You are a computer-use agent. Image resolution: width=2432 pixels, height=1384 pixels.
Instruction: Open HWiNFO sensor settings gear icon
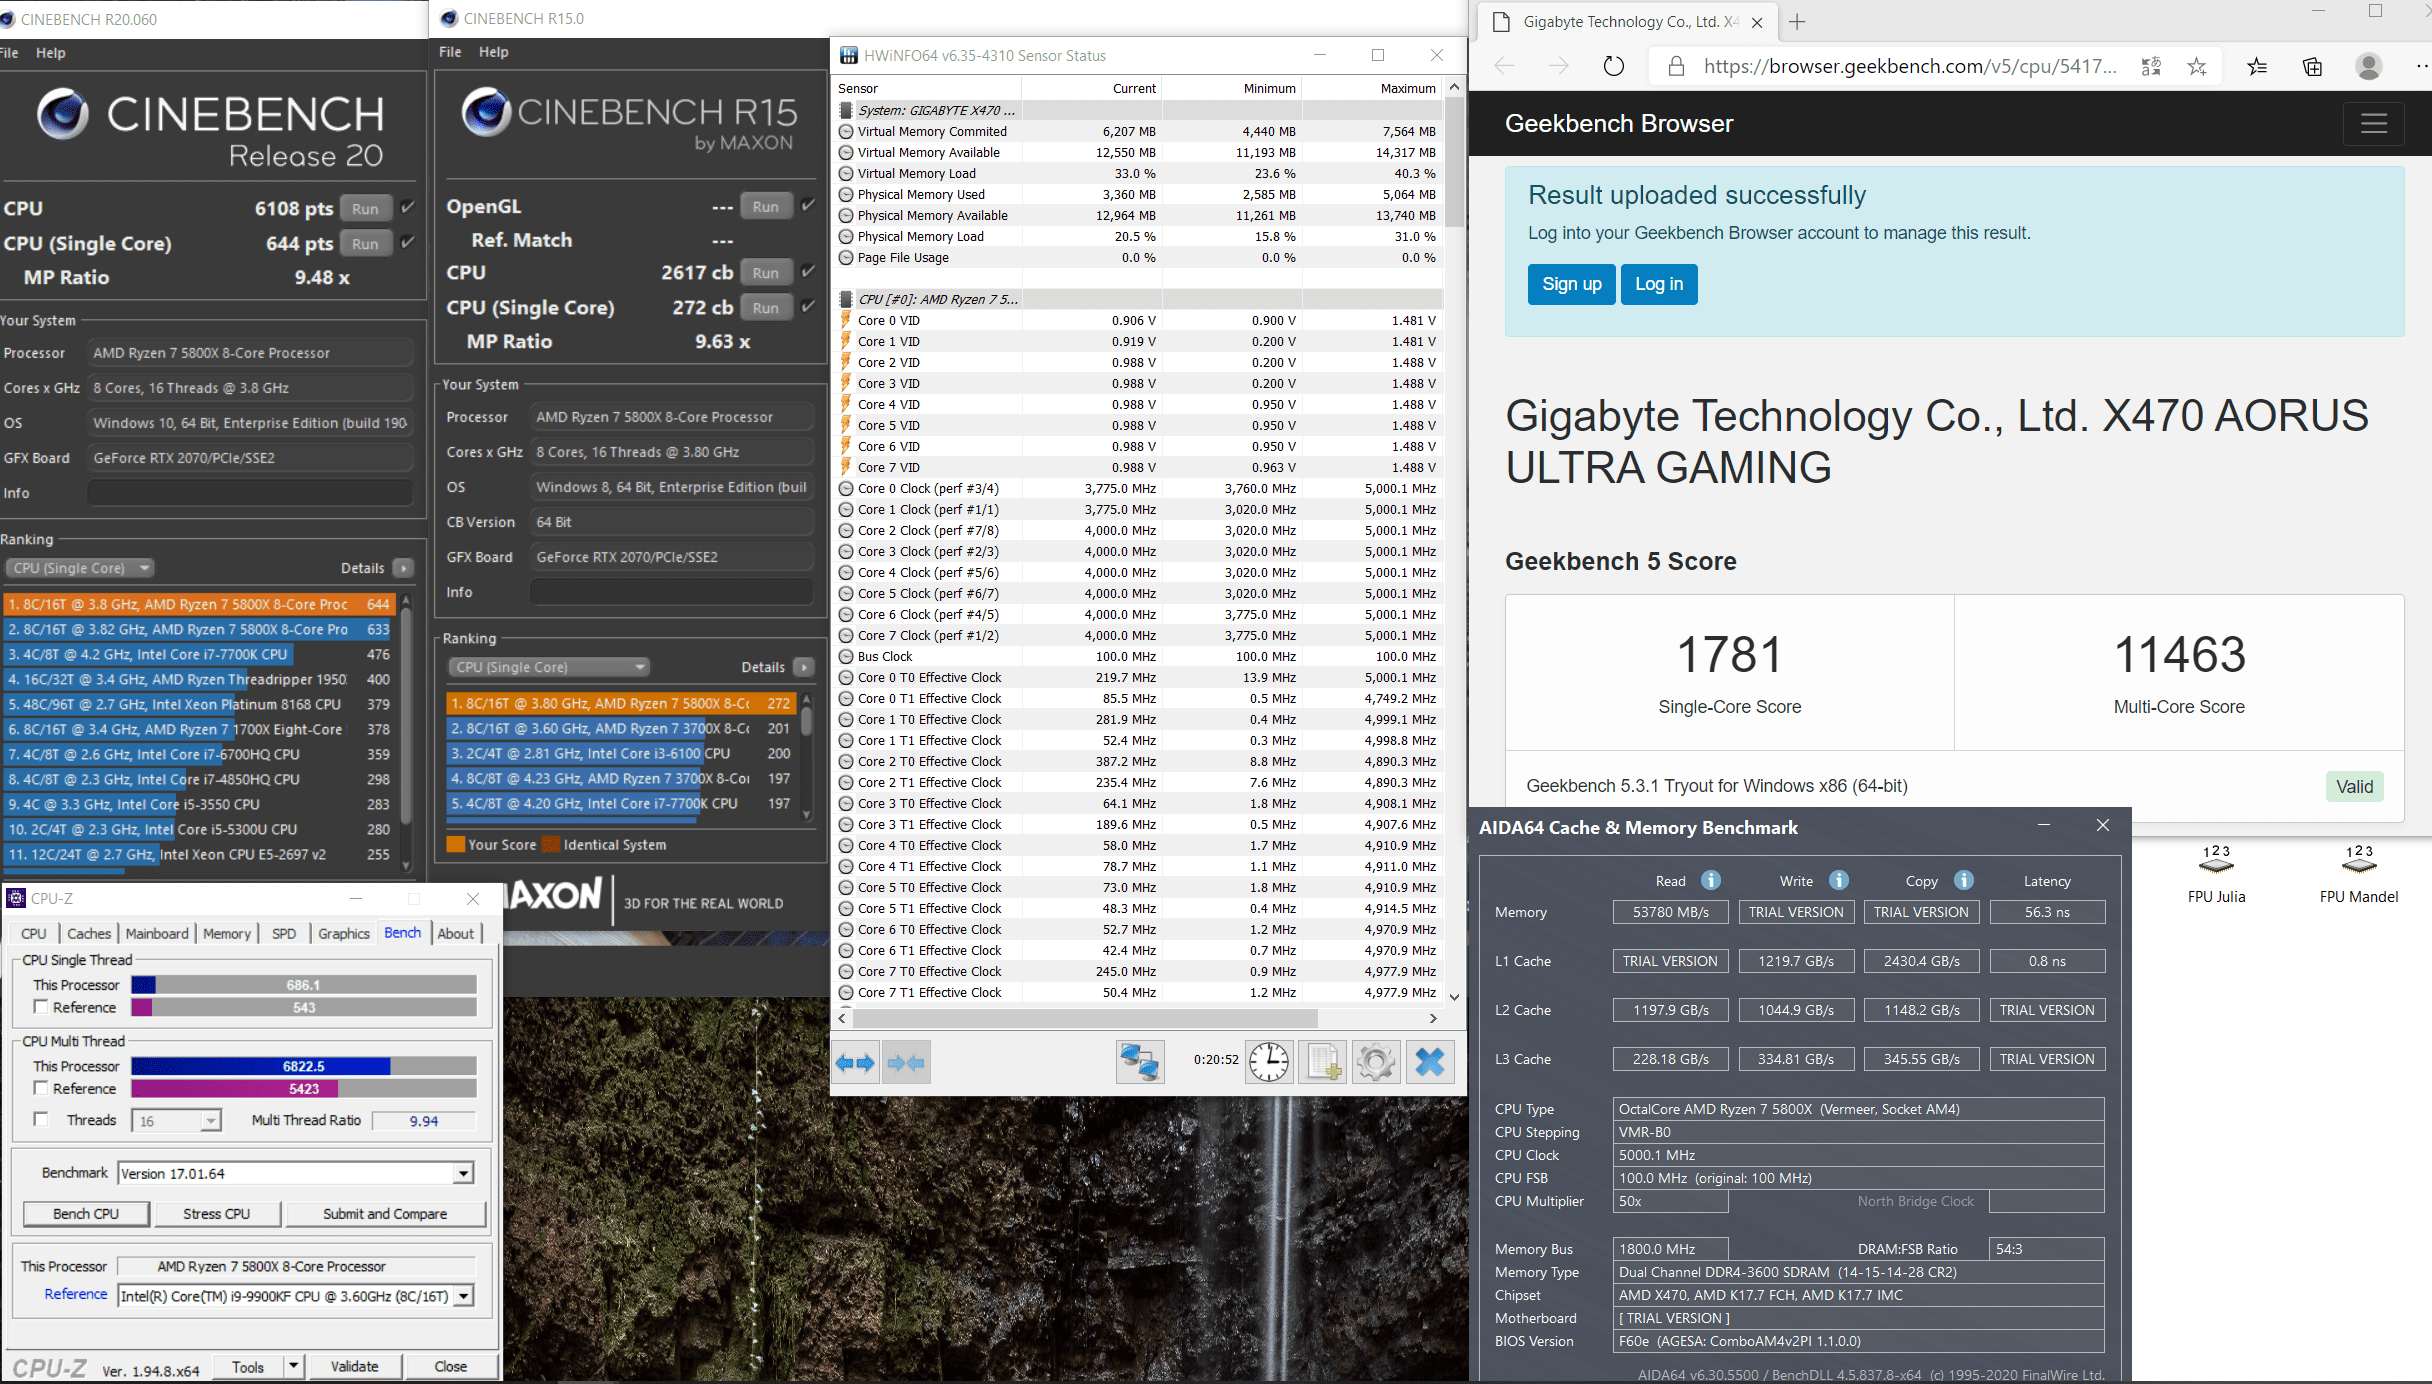point(1376,1062)
